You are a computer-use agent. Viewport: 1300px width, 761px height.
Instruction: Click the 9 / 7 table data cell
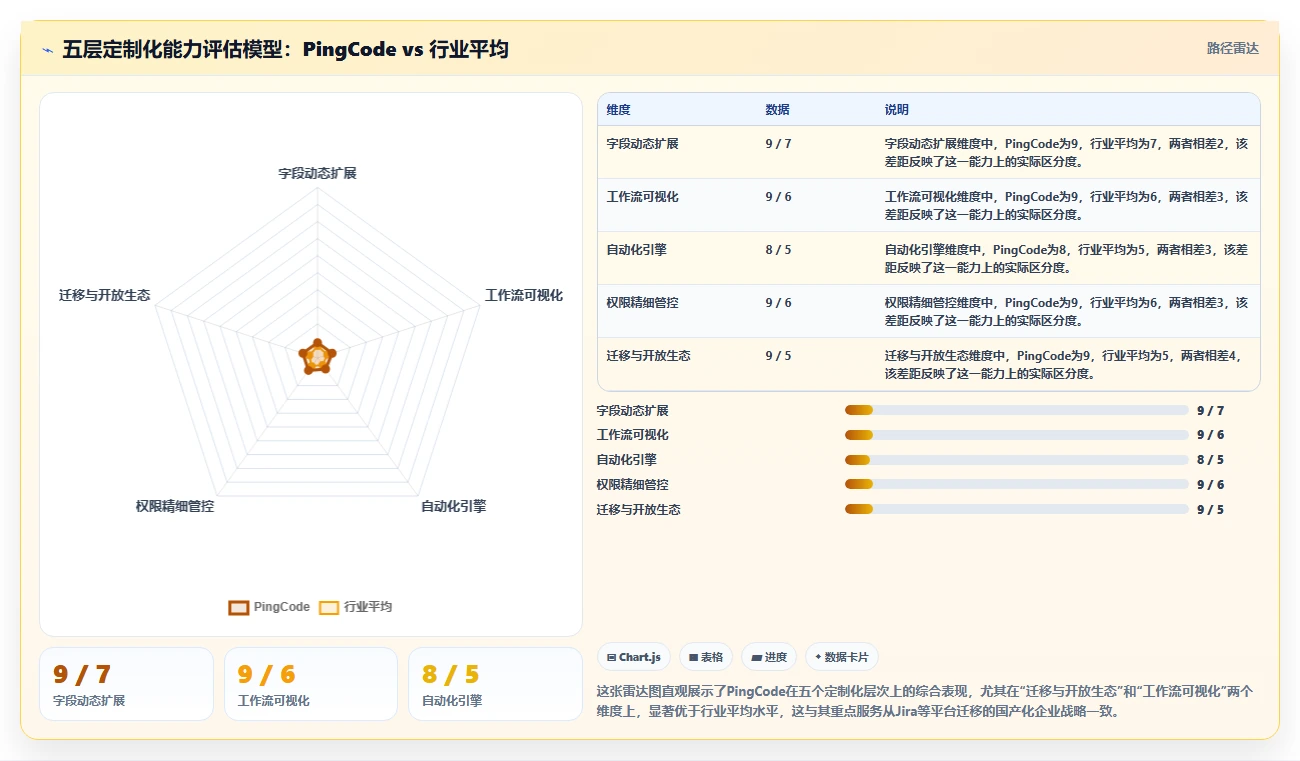point(778,144)
